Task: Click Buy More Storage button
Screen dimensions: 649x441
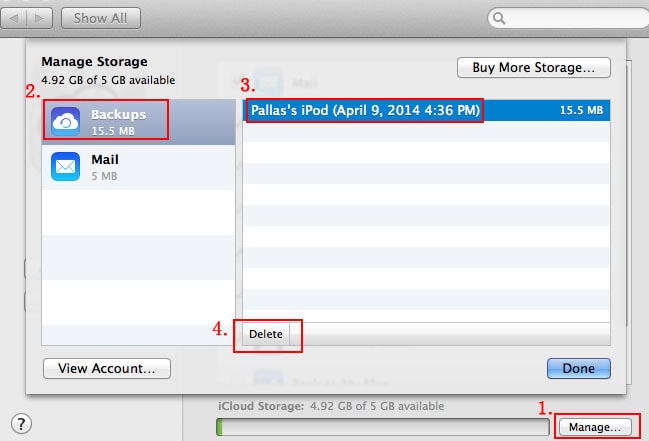Action: [534, 67]
